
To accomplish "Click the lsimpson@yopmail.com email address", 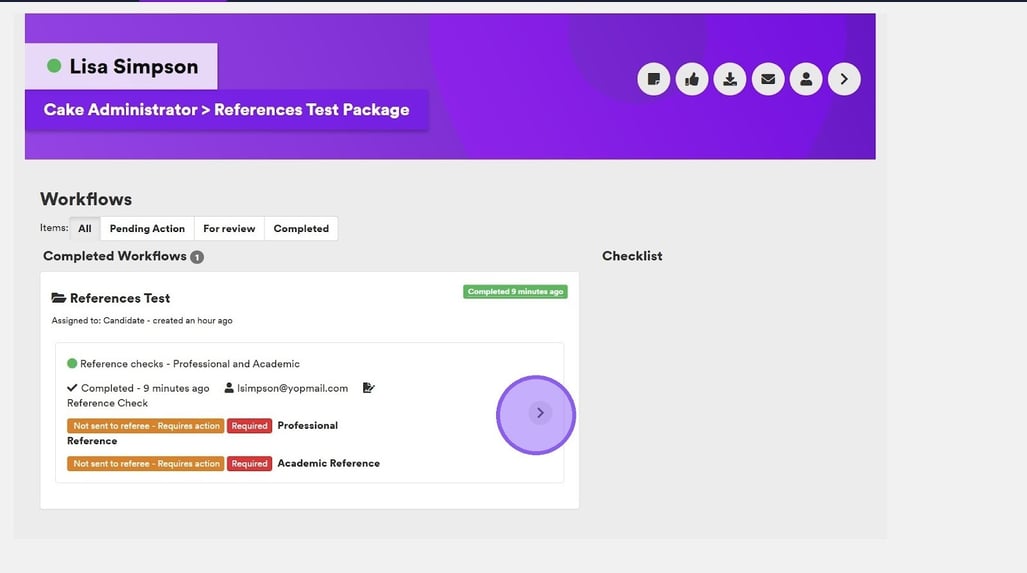I will tap(293, 388).
